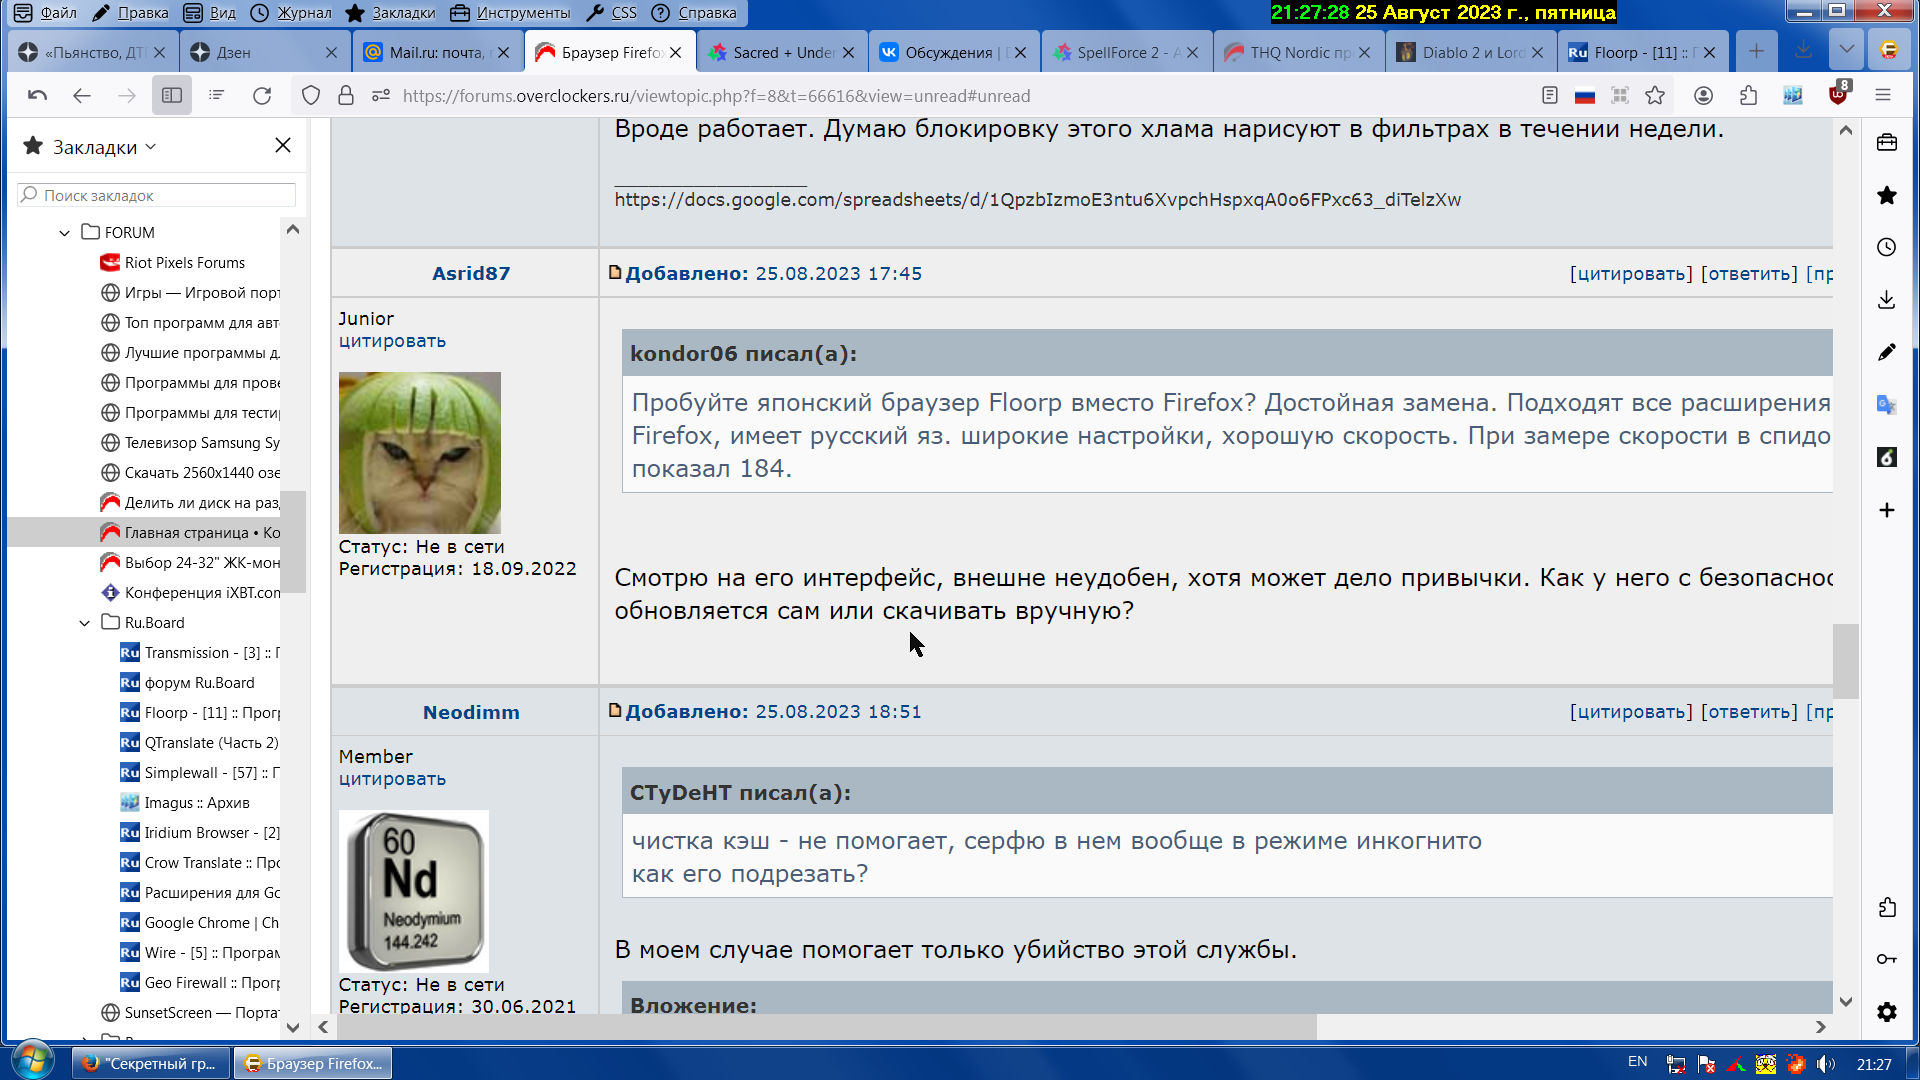
Task: Open a new tab with plus button
Action: coord(1756,52)
